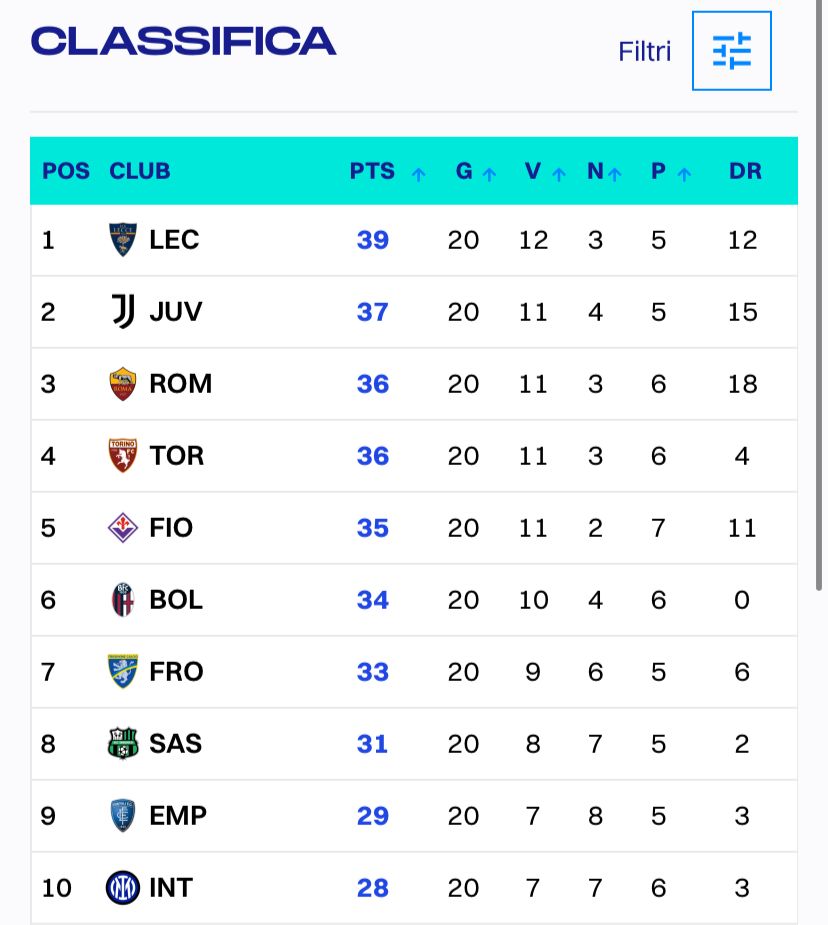Click the Lecce club crest

(x=122, y=240)
